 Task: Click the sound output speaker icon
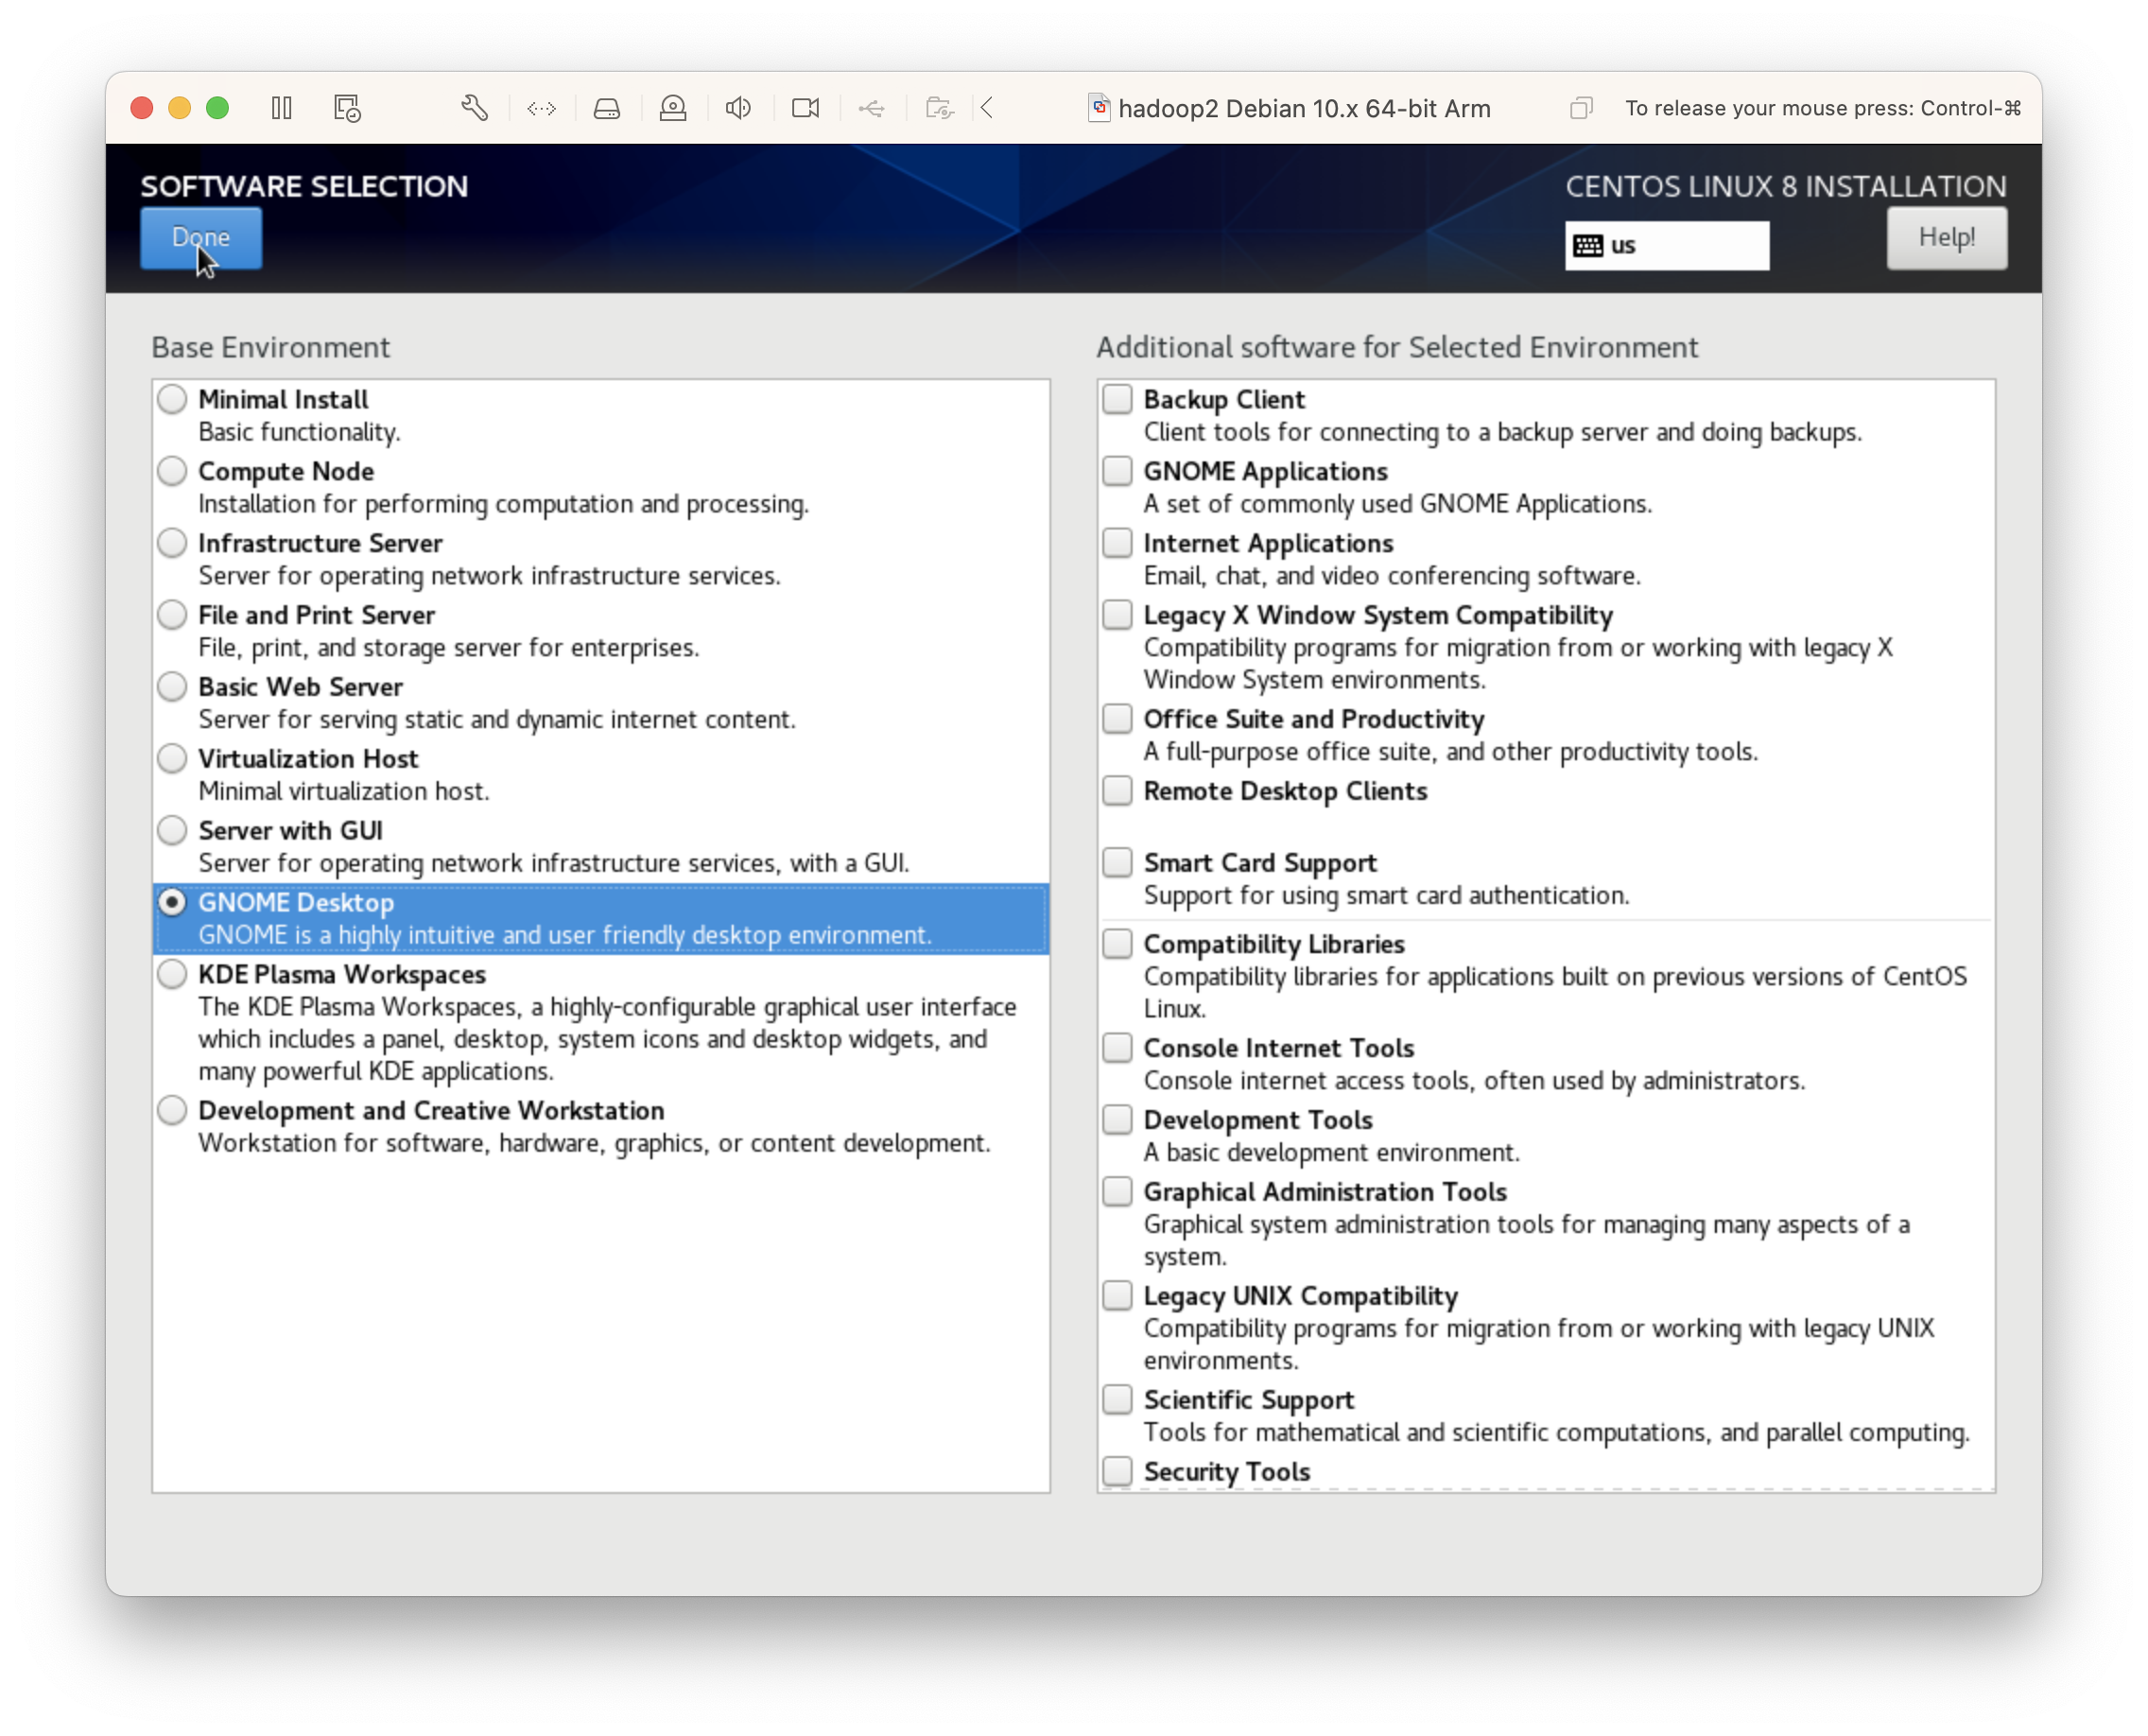click(737, 107)
